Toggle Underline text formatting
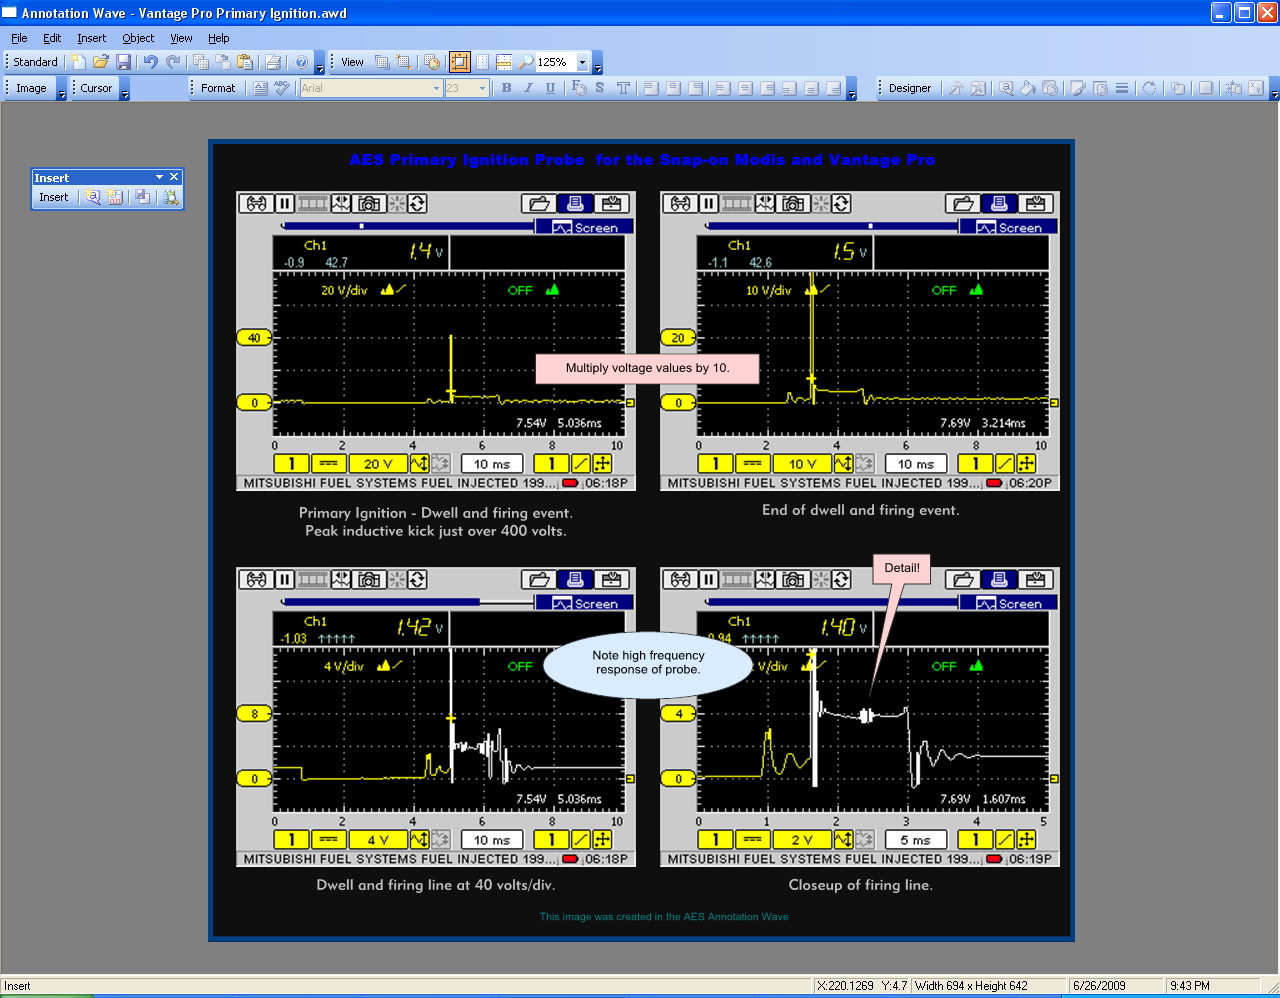 pyautogui.click(x=550, y=88)
